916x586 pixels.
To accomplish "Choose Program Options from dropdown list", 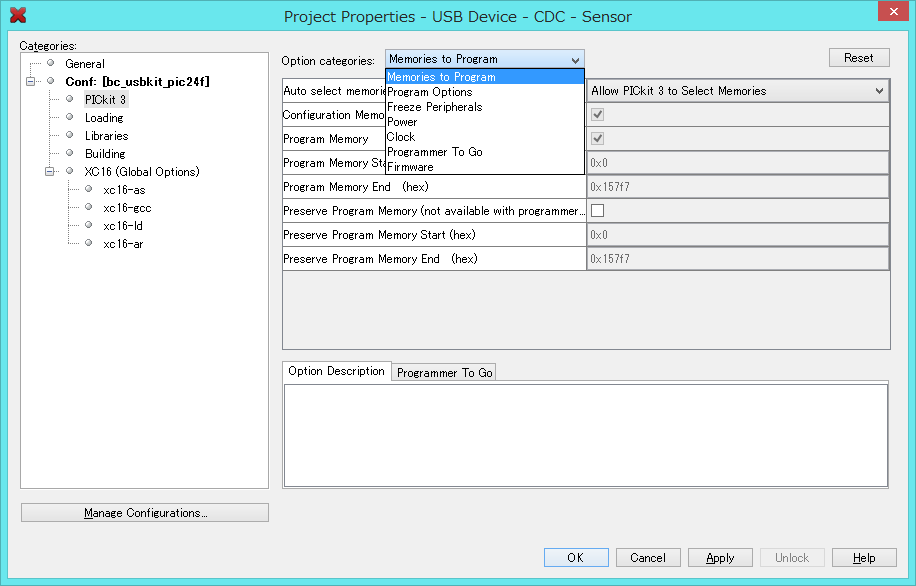I will (429, 92).
